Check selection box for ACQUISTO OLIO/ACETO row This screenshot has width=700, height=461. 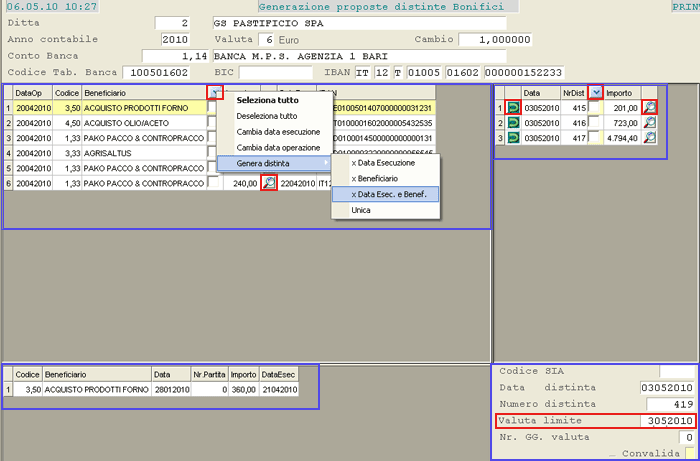coord(212,123)
